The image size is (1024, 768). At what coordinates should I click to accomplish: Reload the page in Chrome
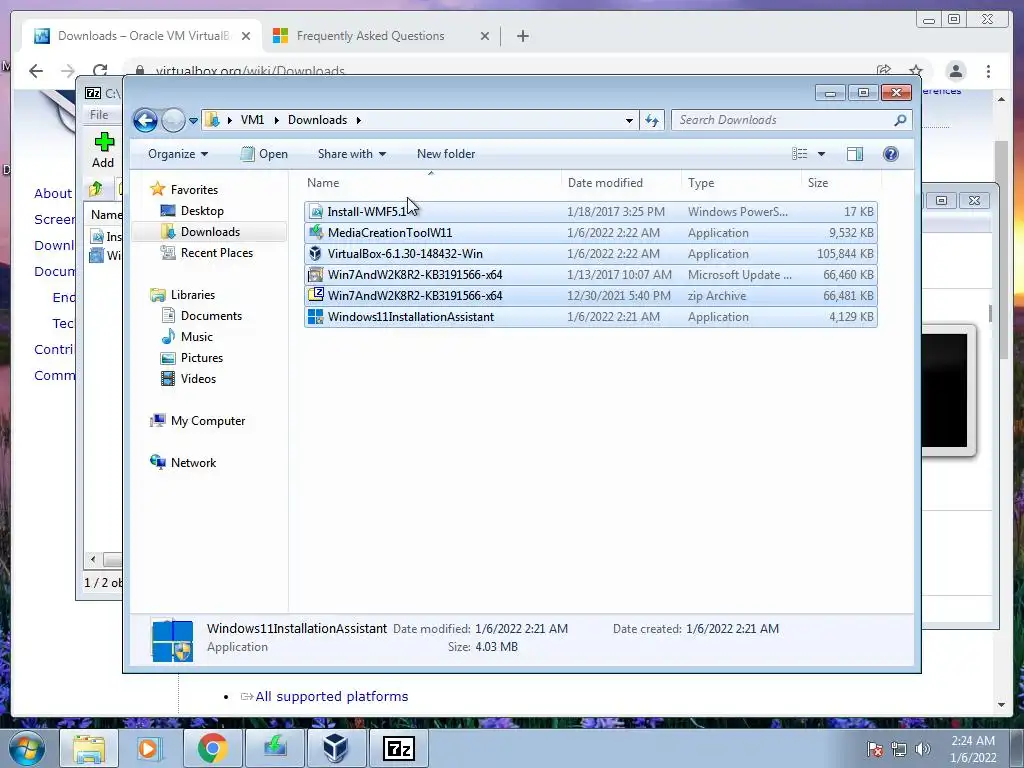click(x=100, y=71)
